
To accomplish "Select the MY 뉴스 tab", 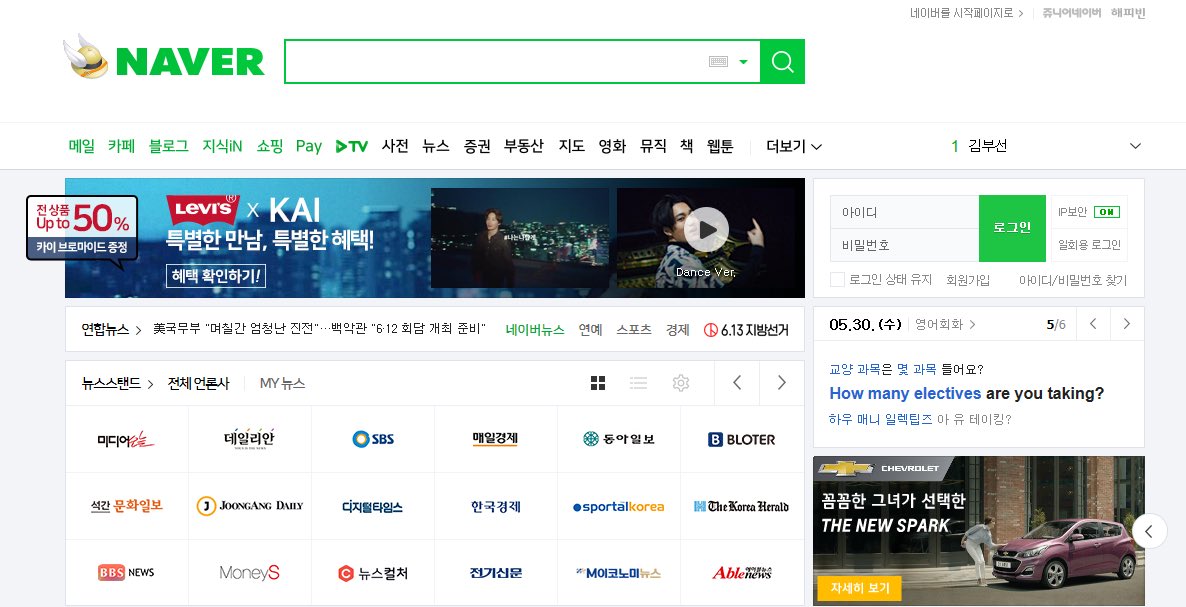I will 282,383.
